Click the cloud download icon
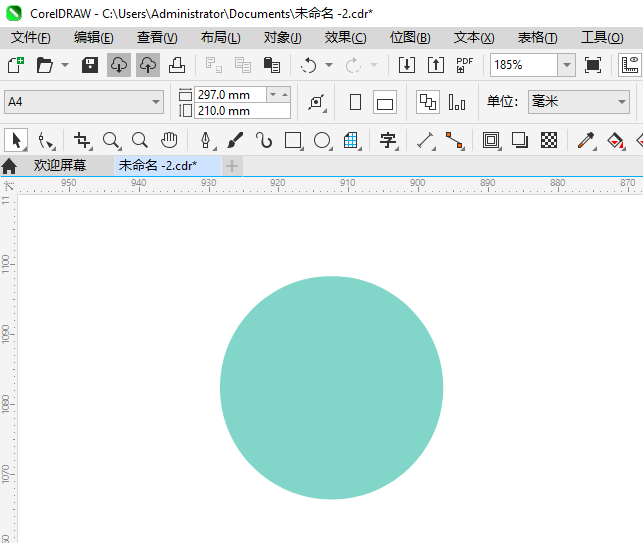The height and width of the screenshot is (543, 643). [x=119, y=65]
